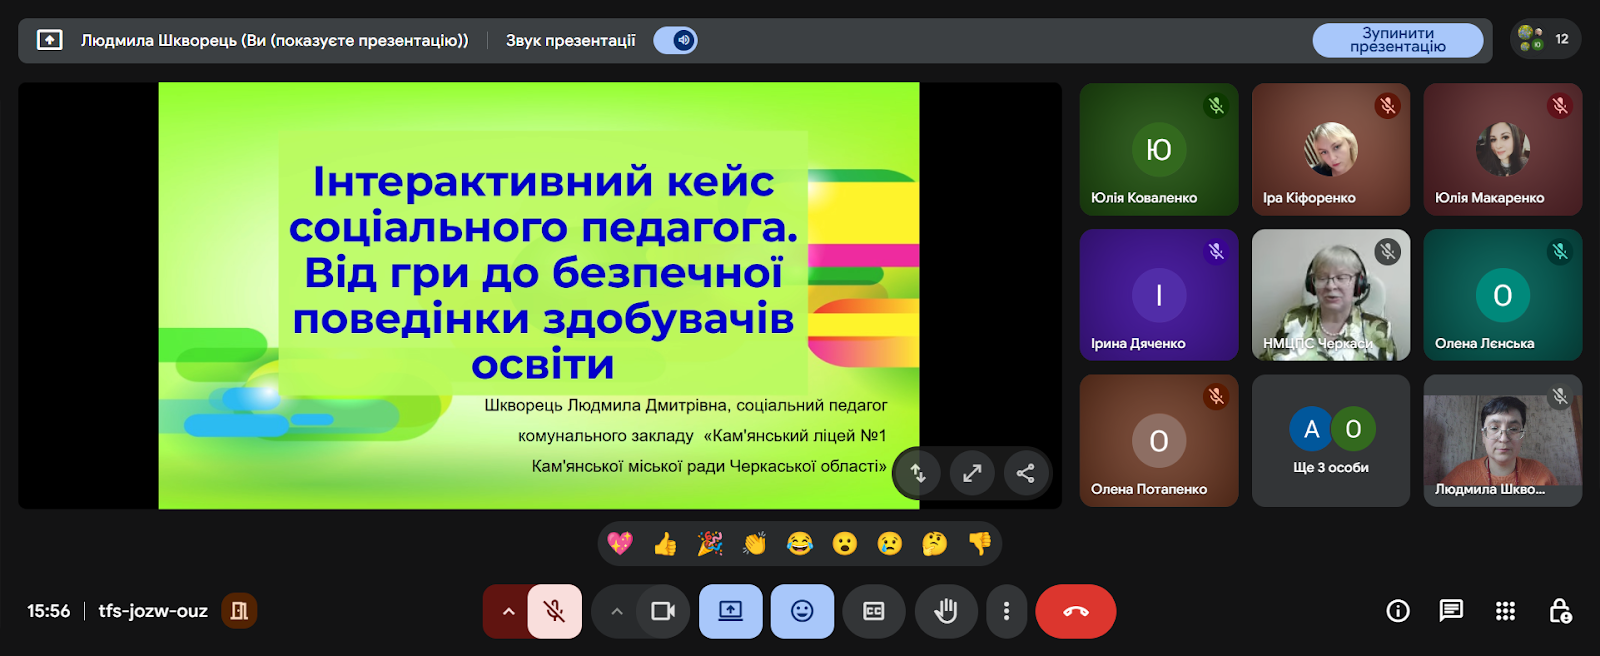
Task: Expand presentation to full screen
Action: (x=972, y=473)
